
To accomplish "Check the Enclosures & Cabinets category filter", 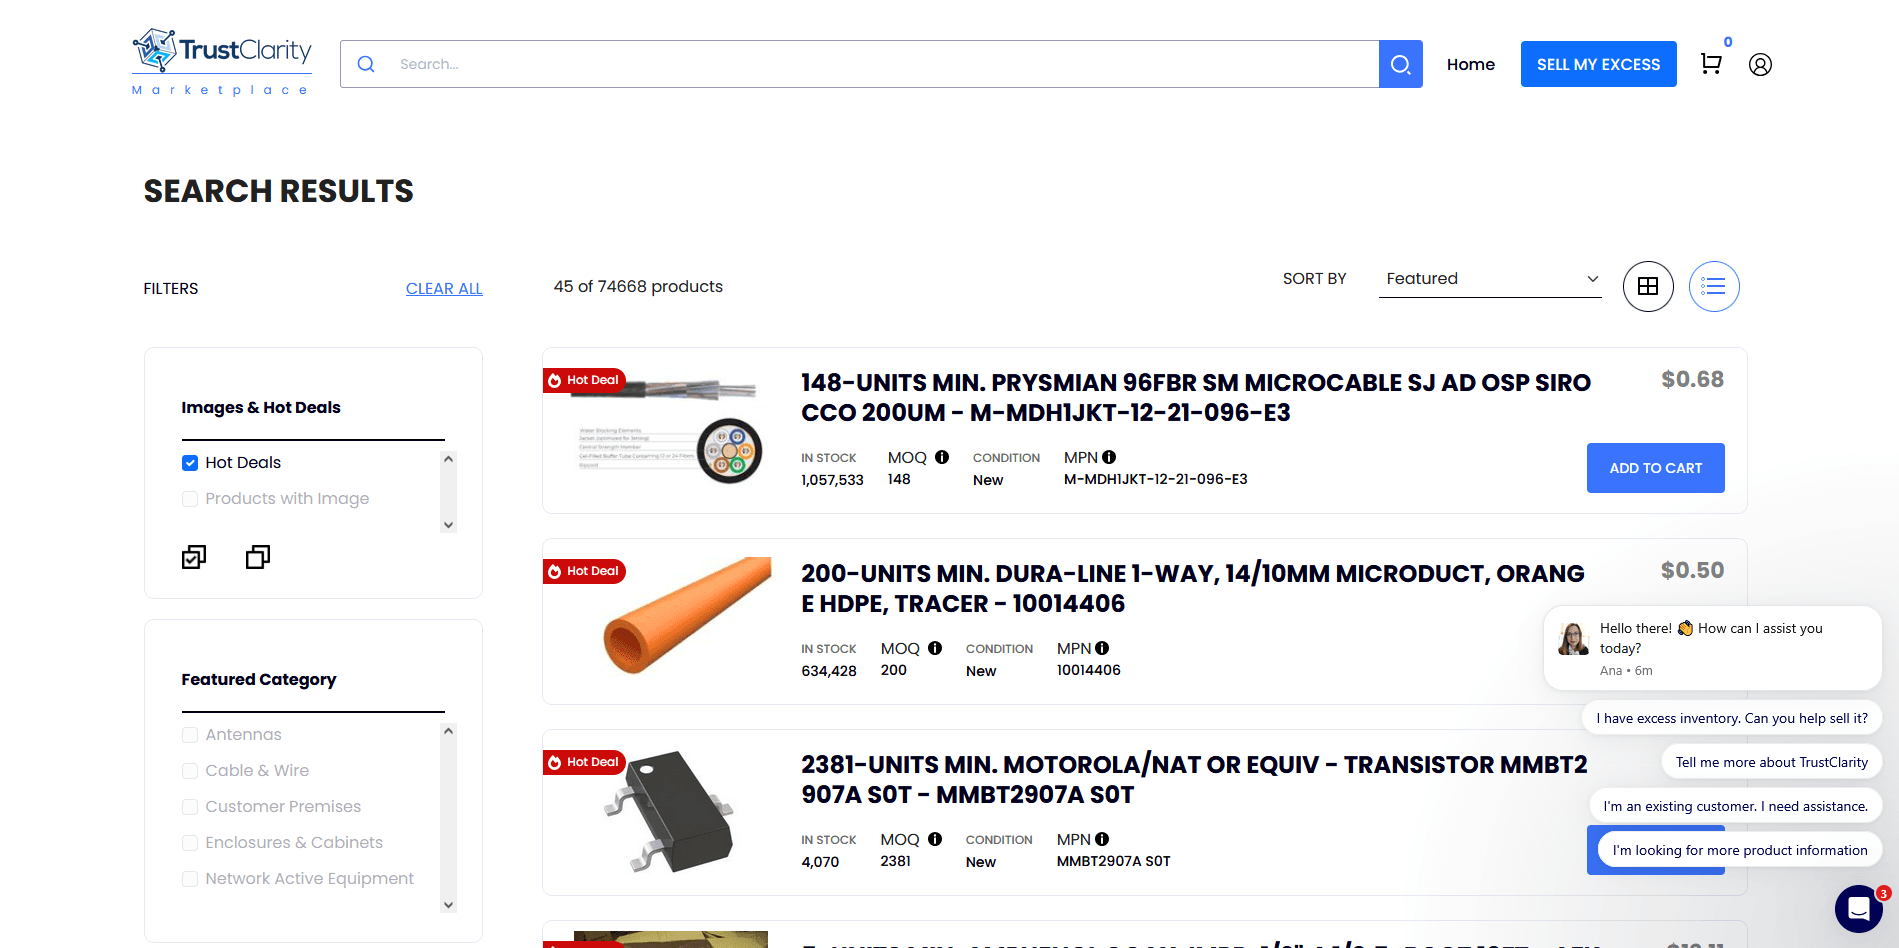I will tap(190, 842).
